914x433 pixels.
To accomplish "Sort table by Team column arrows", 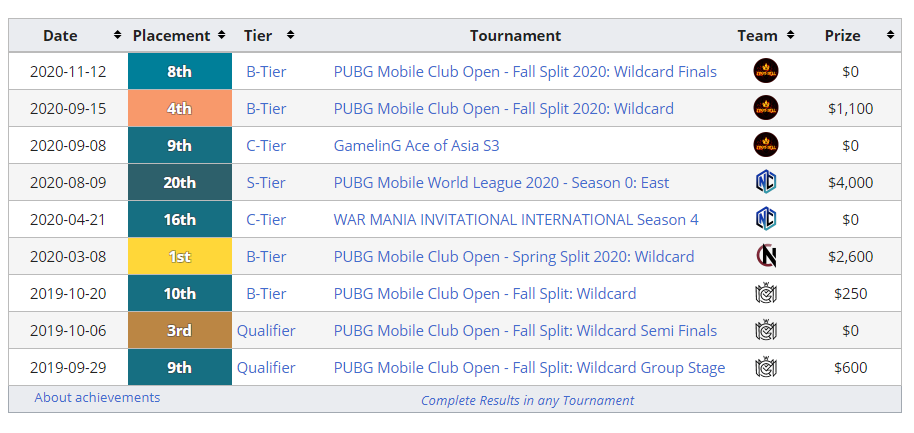I will (790, 35).
